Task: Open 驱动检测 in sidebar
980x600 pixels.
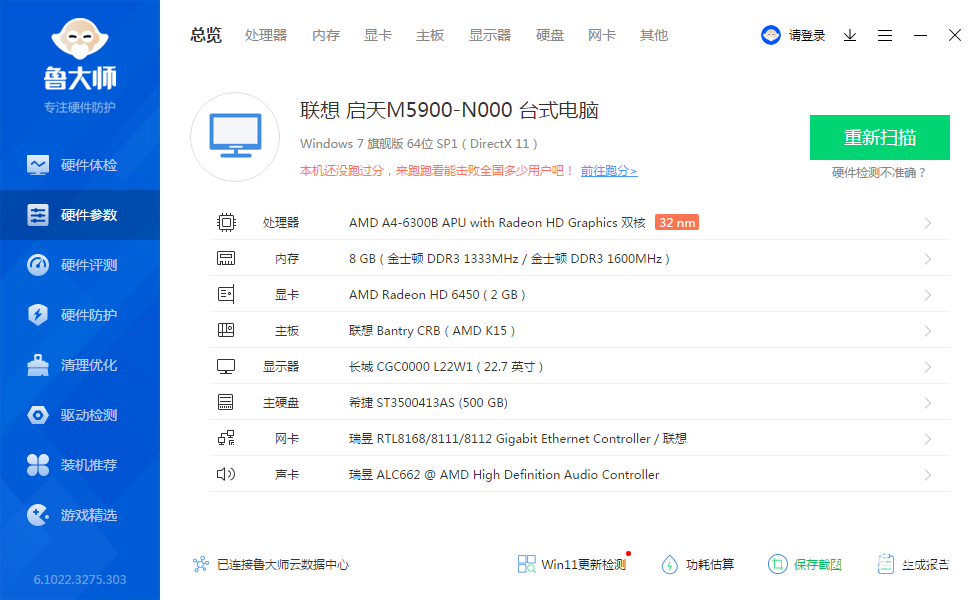Action: (x=80, y=415)
